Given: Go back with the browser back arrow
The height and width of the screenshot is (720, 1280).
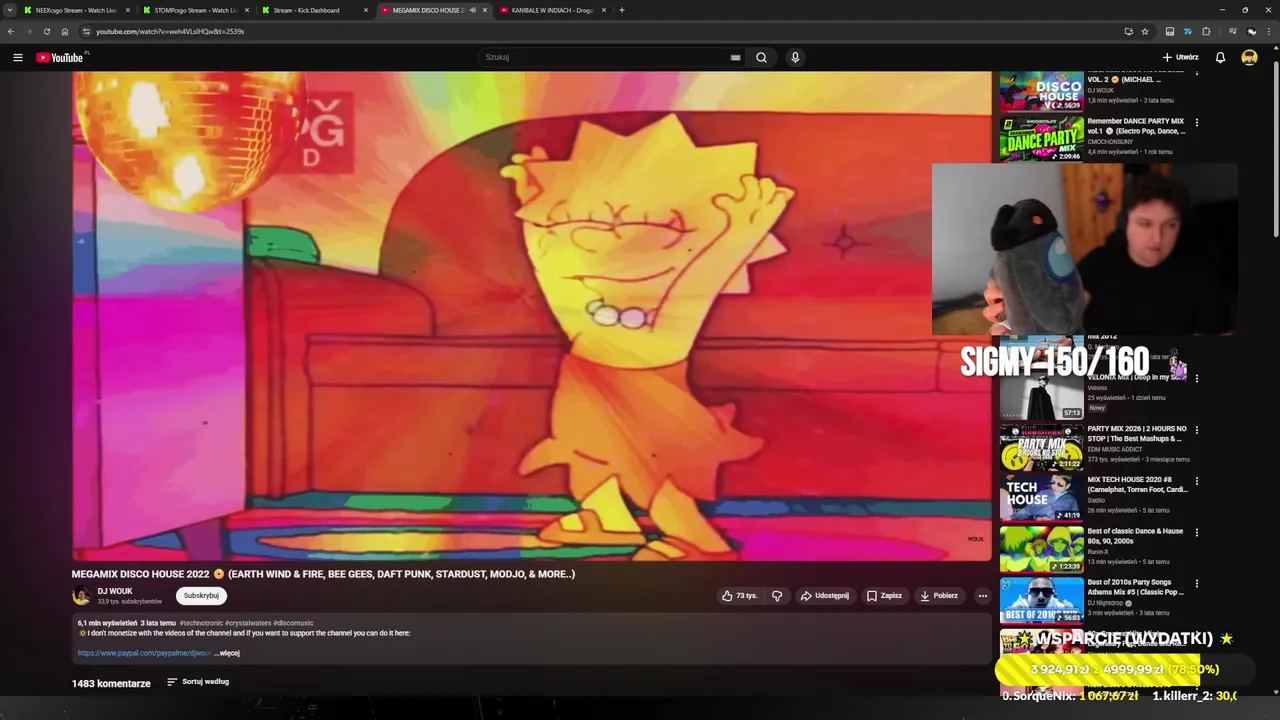Looking at the screenshot, I should coord(11,31).
